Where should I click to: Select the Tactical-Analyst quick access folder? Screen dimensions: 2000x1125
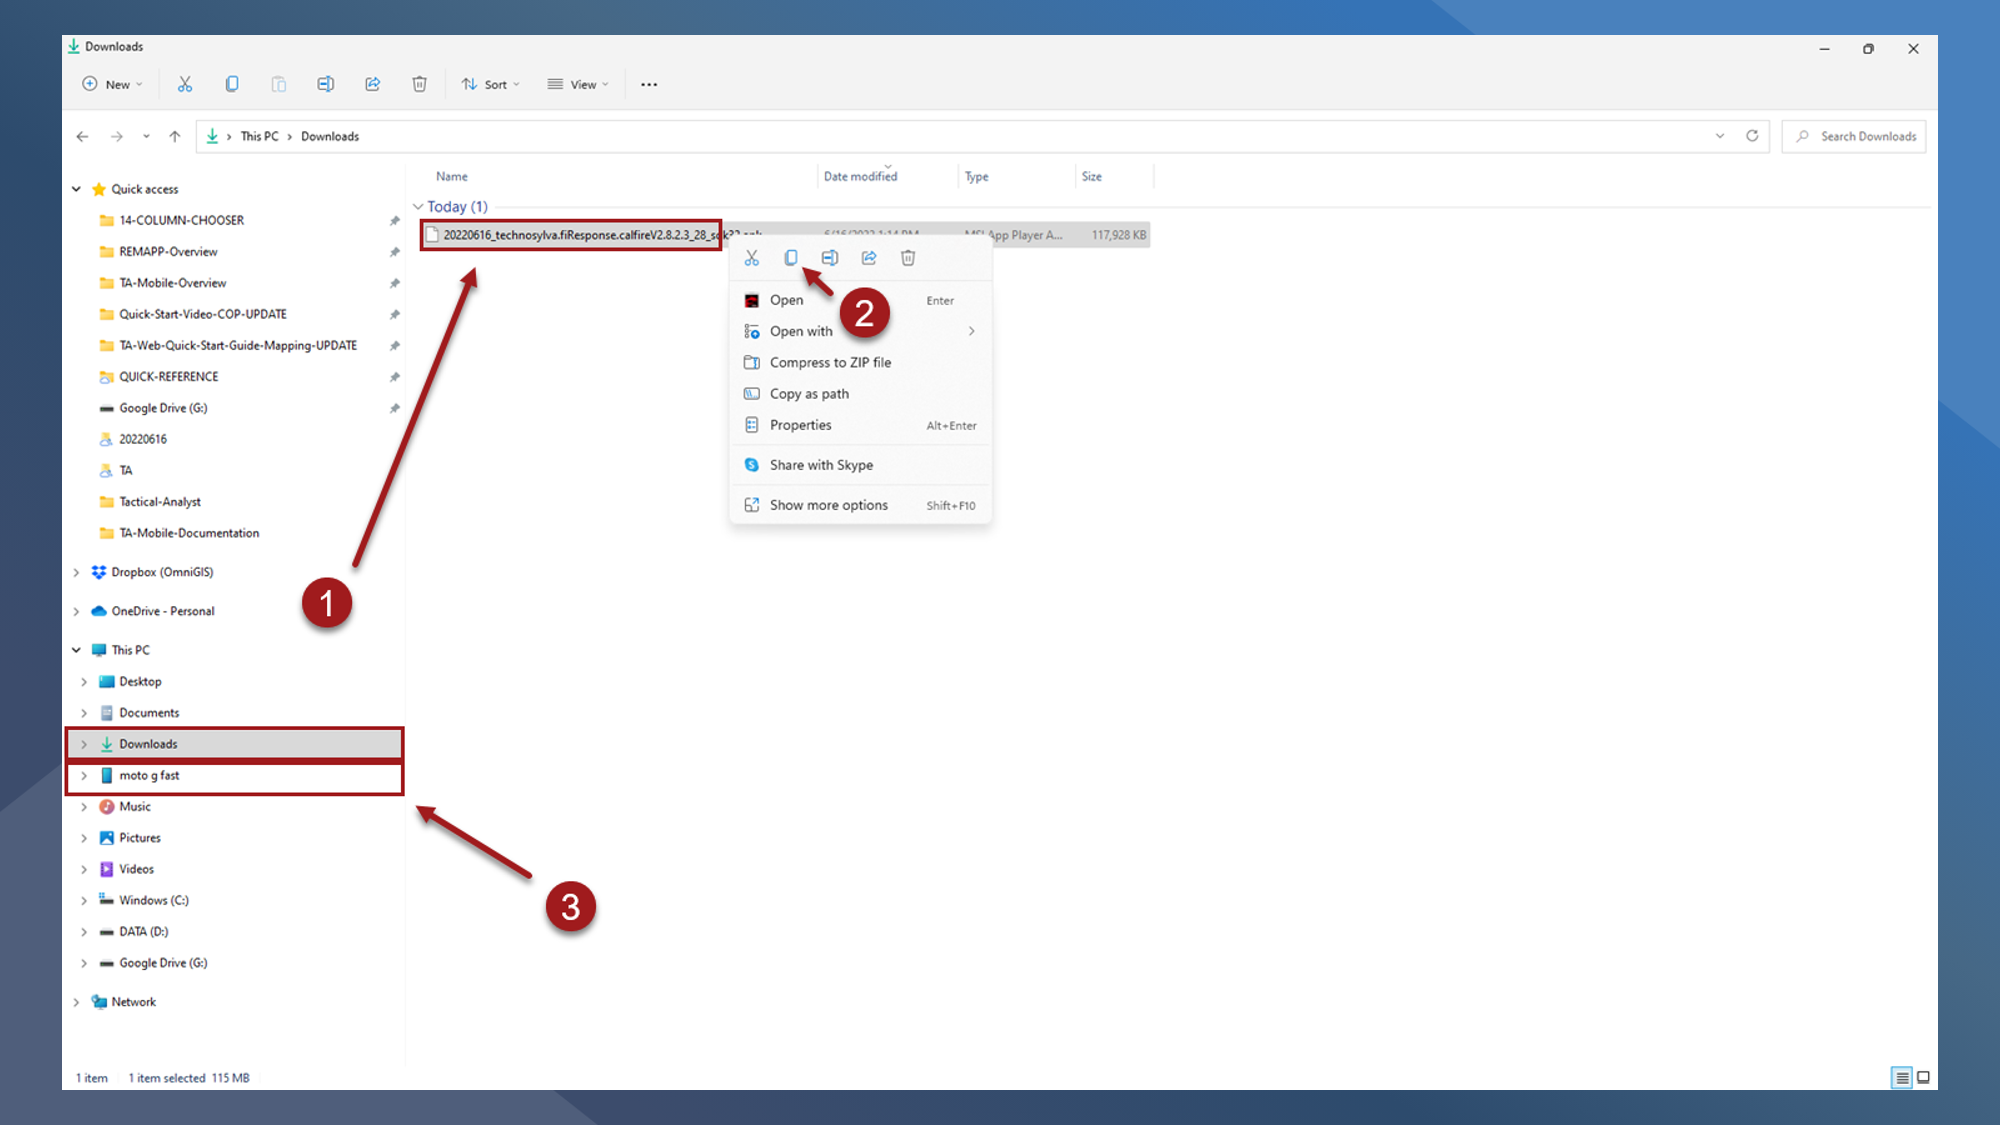[160, 502]
